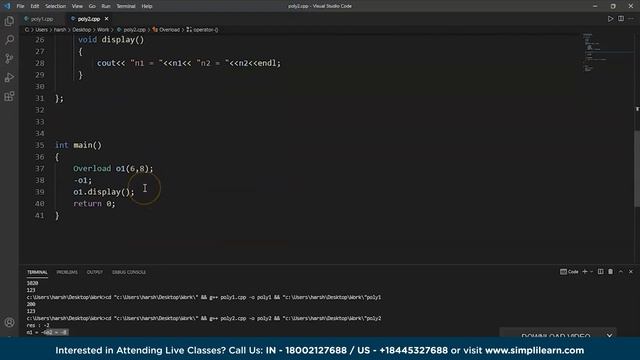
Task: Place cursor on '-o1;' statement
Action: click(83, 180)
